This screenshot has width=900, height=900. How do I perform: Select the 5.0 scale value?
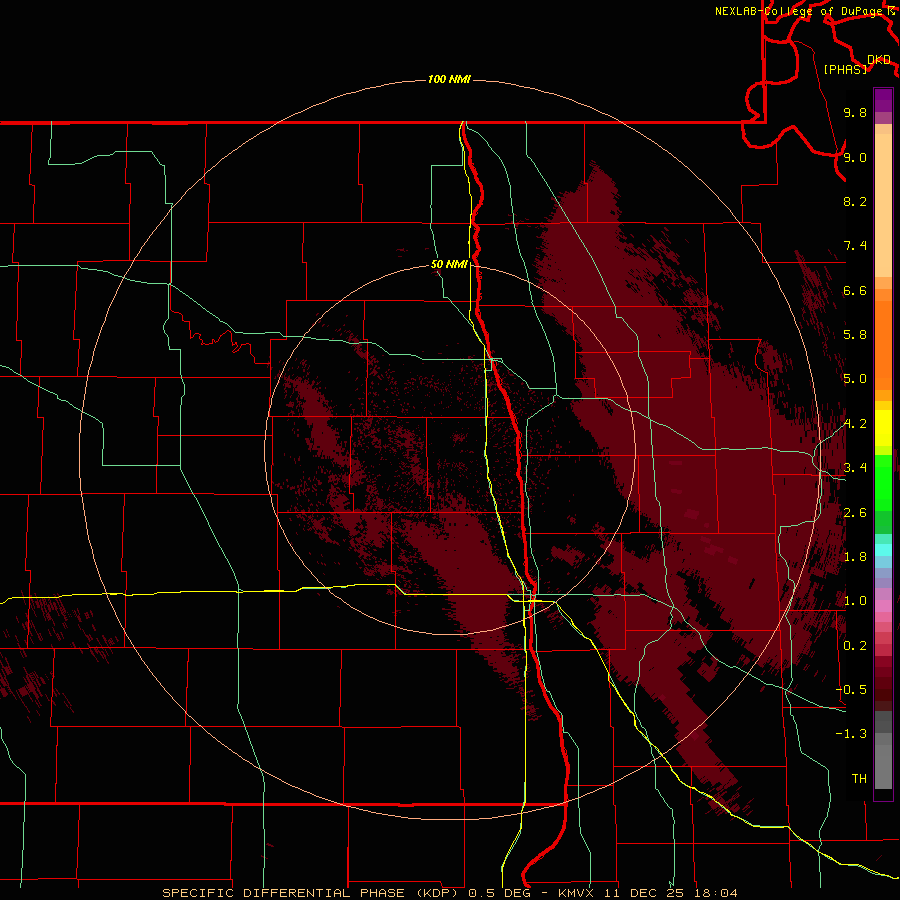click(x=855, y=379)
